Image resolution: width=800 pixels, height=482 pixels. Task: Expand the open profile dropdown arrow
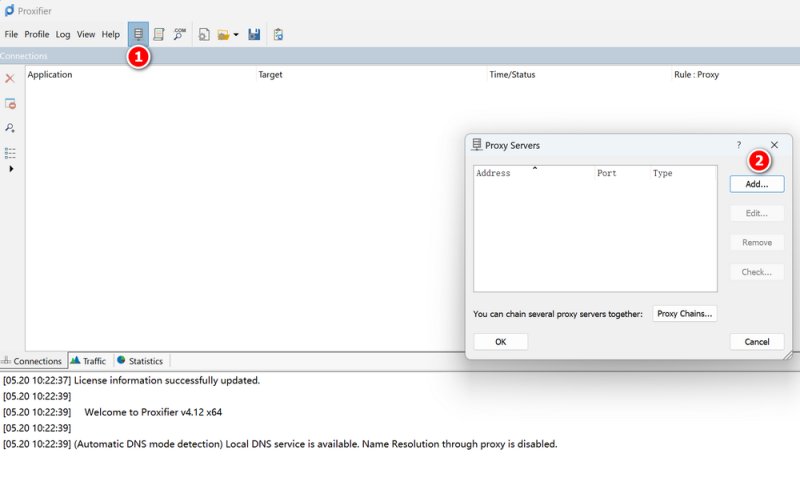pyautogui.click(x=236, y=35)
